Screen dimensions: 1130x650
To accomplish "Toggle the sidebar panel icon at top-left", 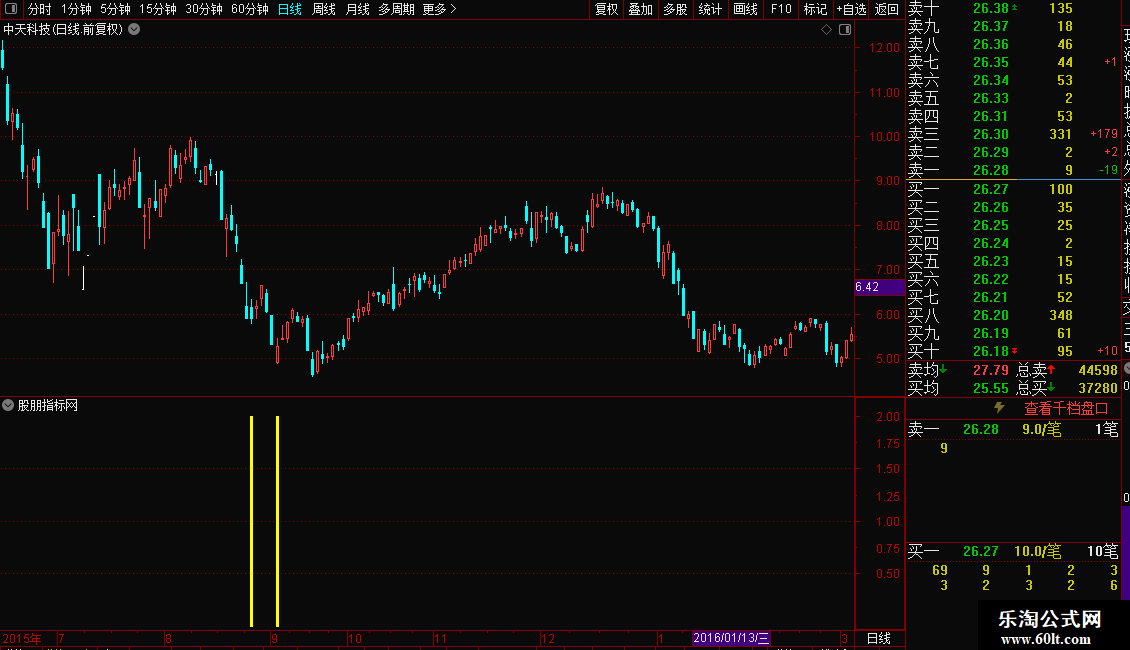I will [x=11, y=9].
